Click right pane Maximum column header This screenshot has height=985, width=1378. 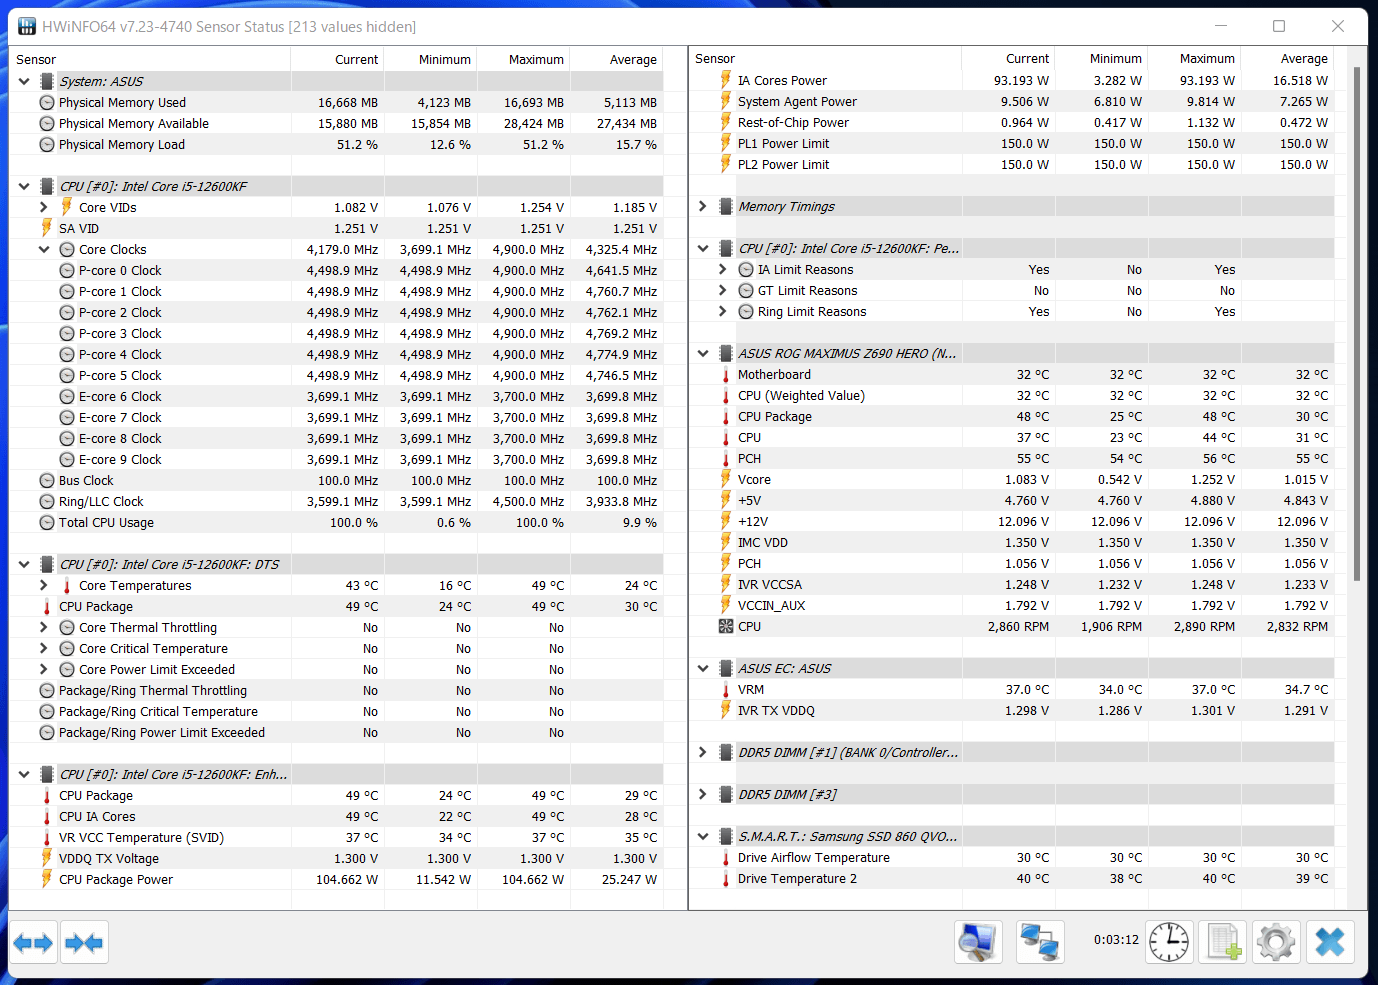[1195, 59]
